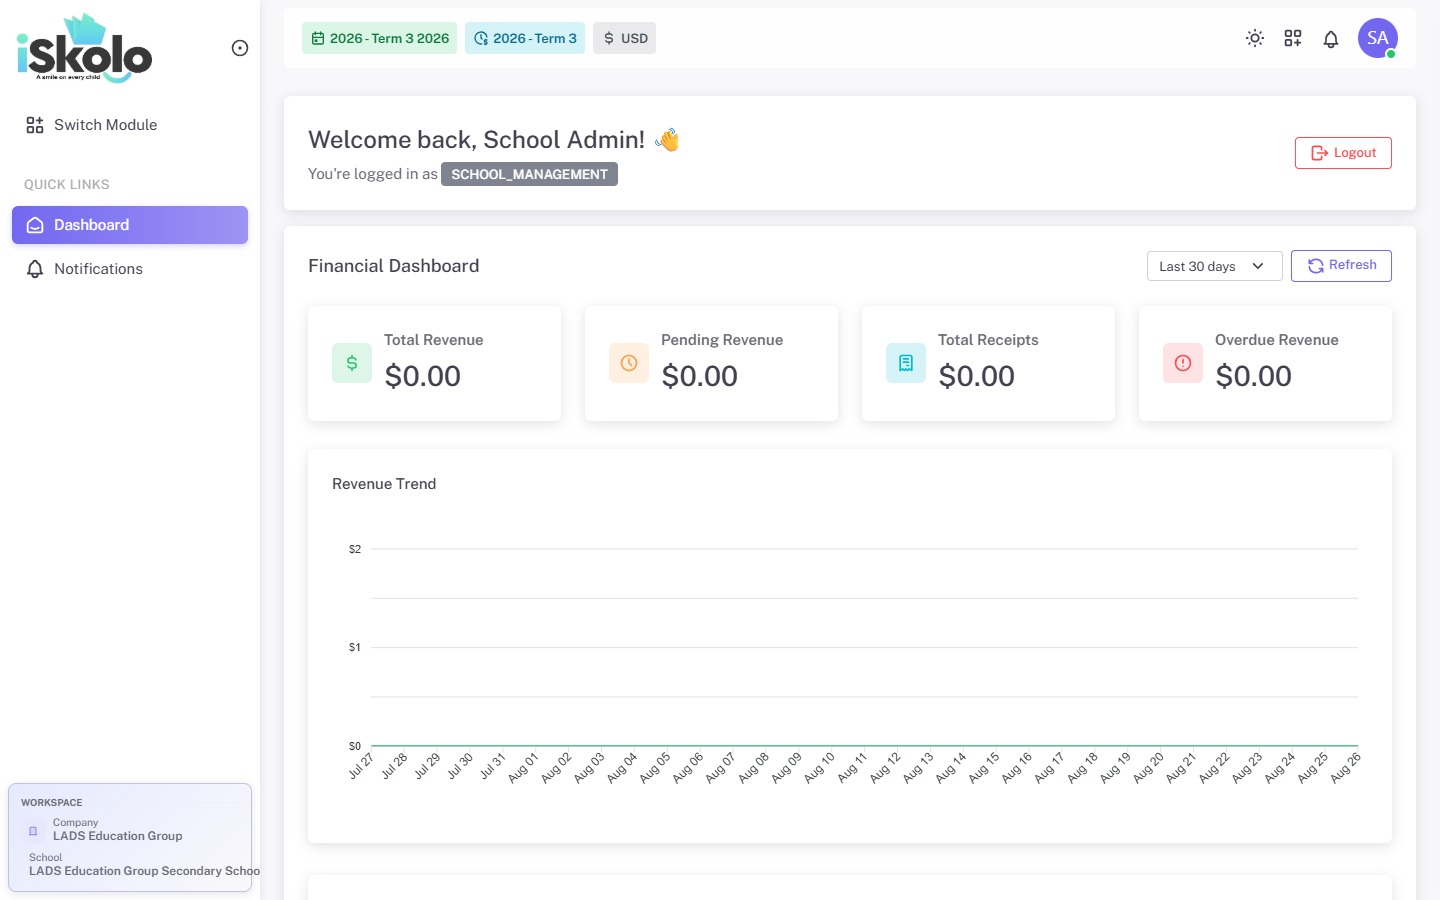Click Pending Revenue $0.00 value

click(700, 376)
